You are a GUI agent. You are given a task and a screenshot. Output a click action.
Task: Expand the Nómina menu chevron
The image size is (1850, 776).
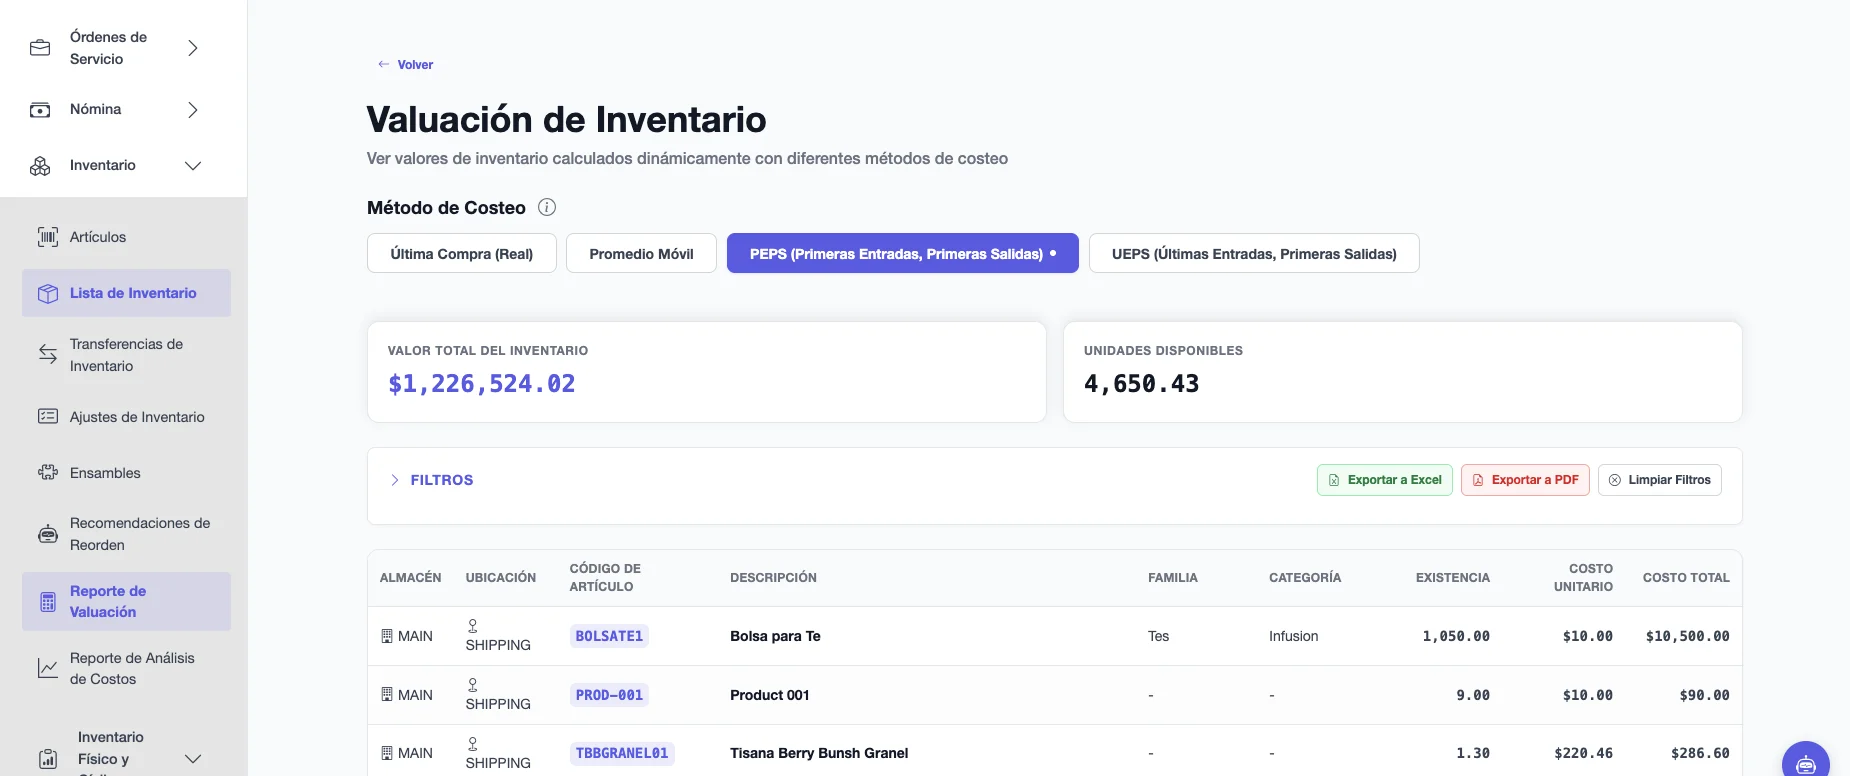pyautogui.click(x=193, y=110)
